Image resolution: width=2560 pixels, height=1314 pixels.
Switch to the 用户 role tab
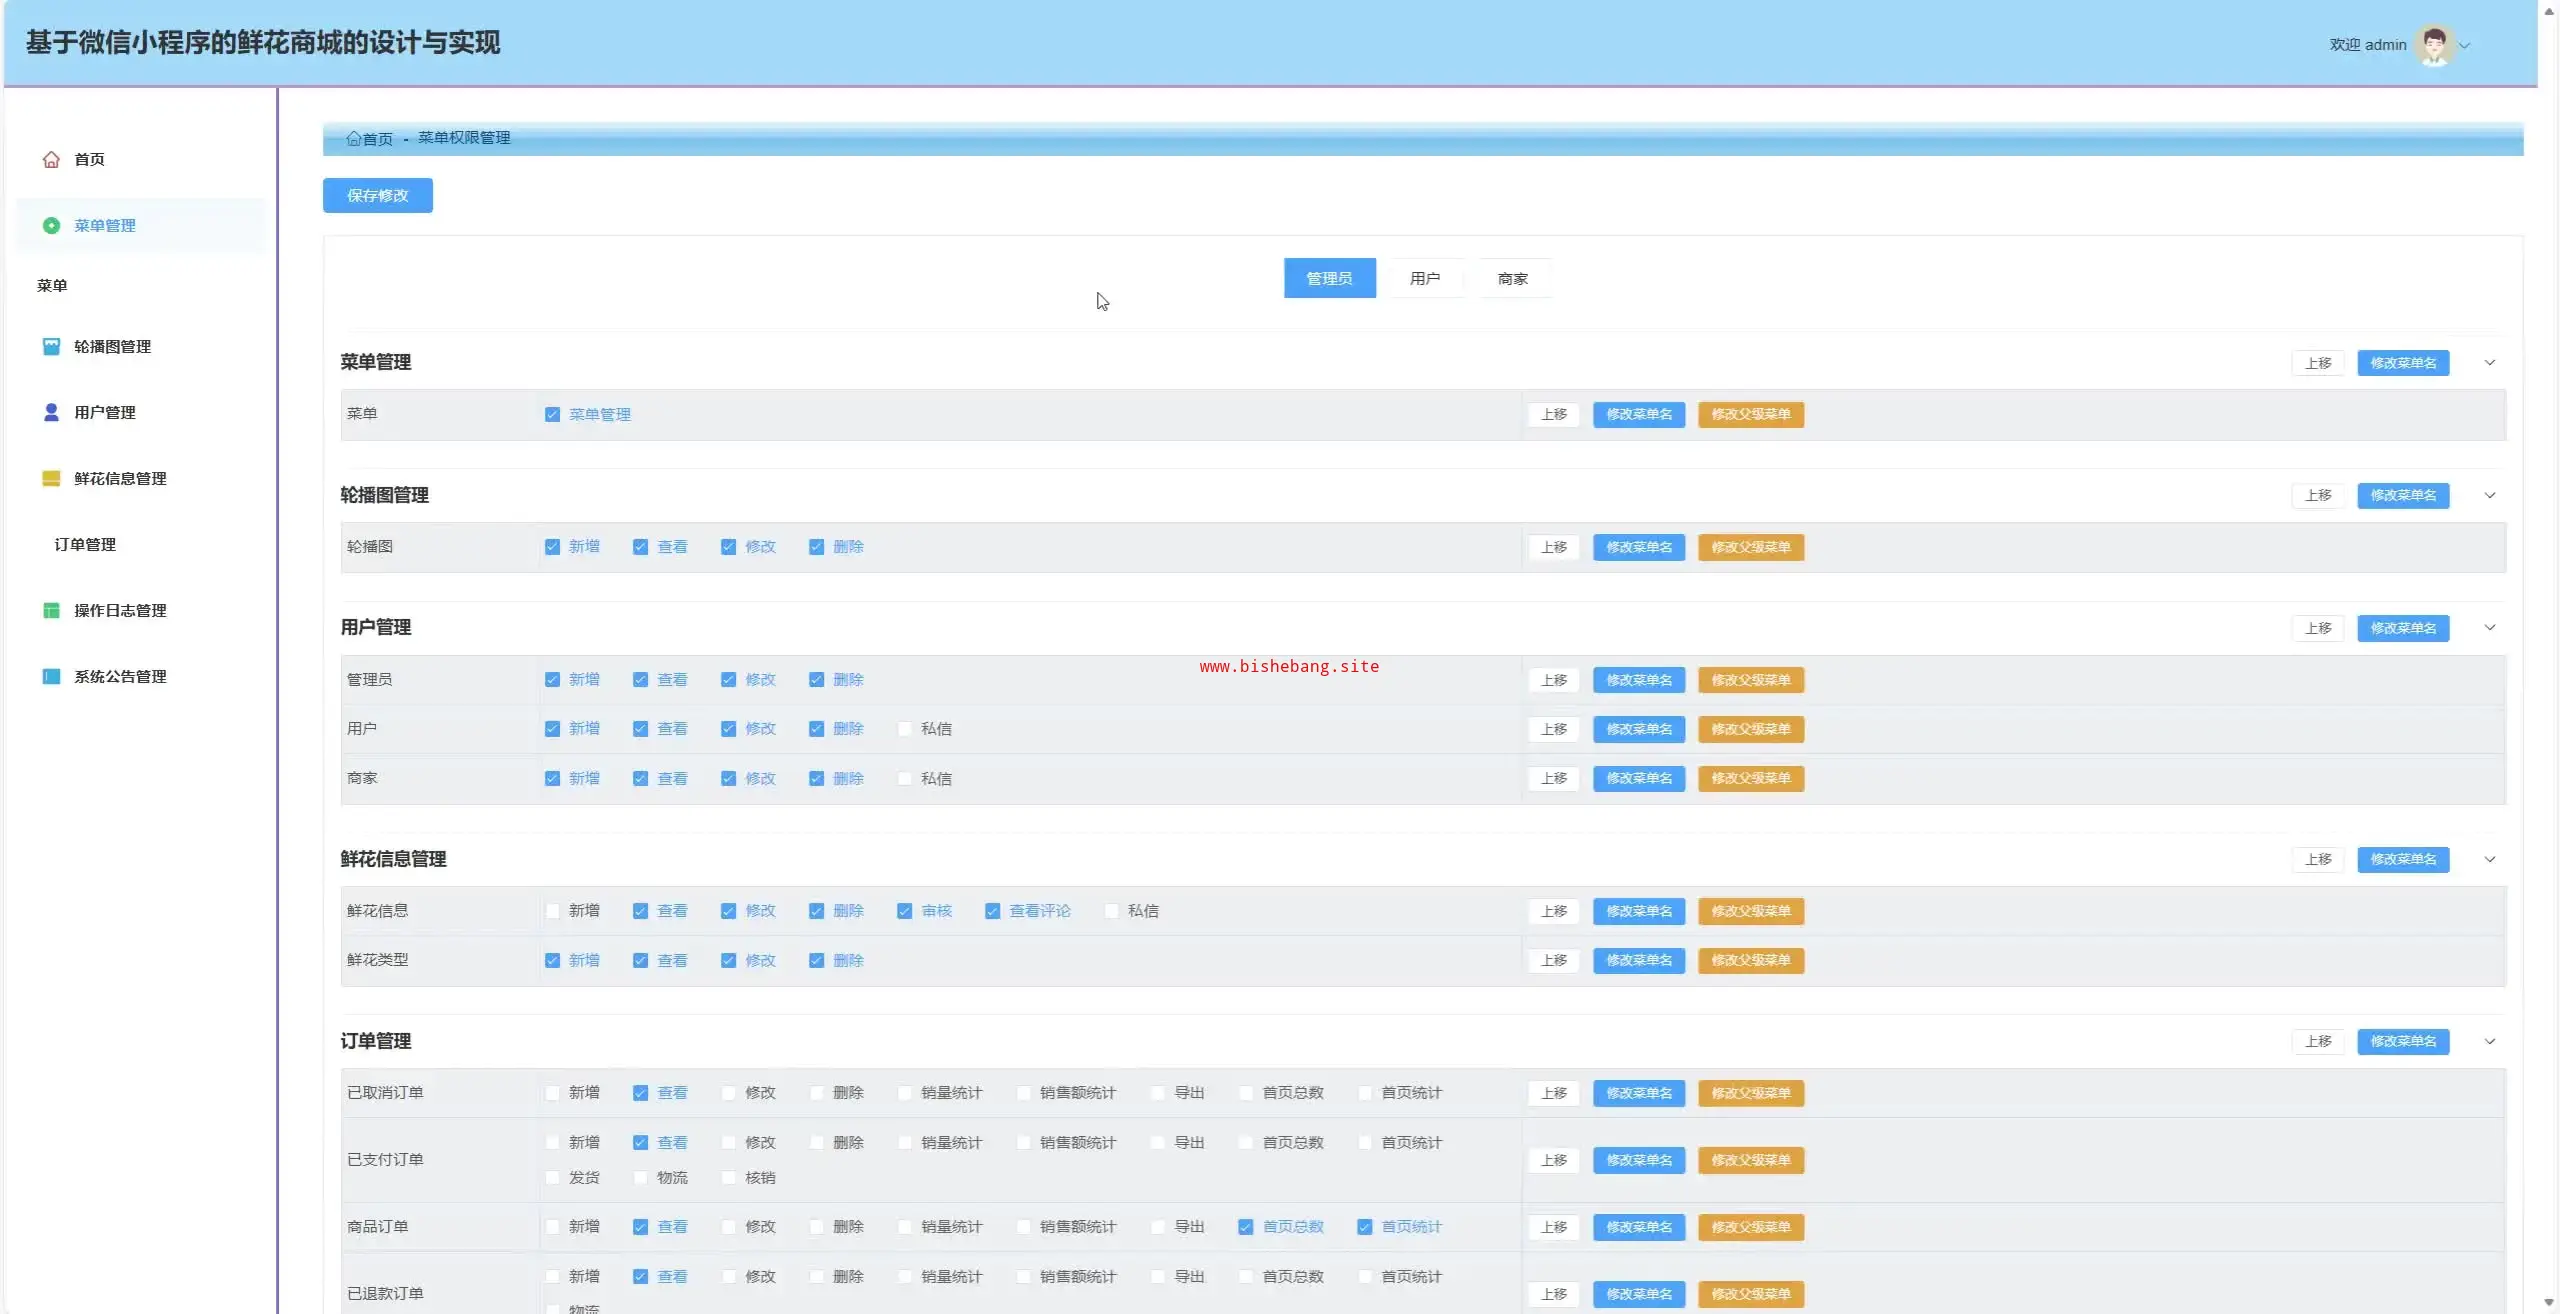[x=1424, y=279]
